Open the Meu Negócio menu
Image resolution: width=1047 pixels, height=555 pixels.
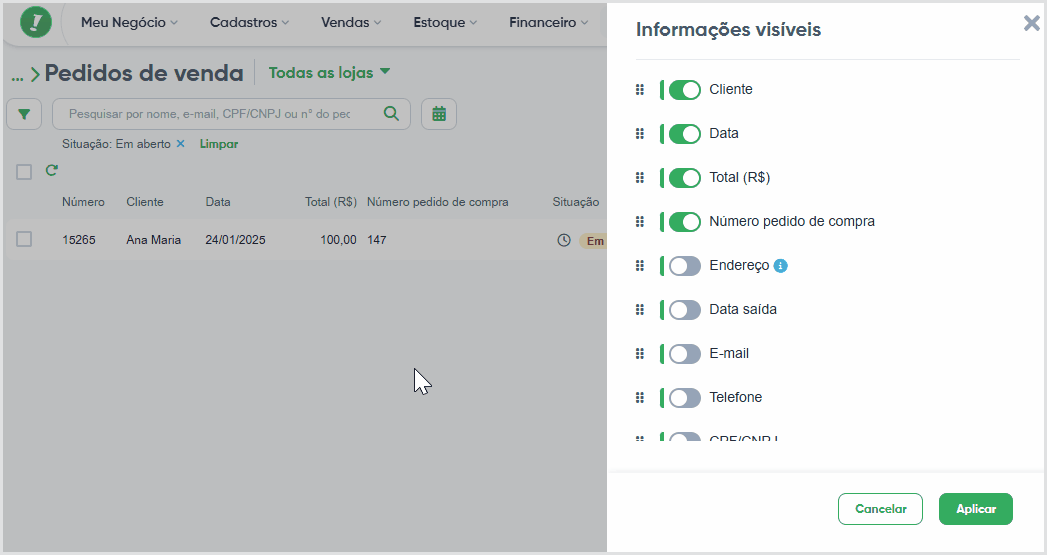[x=130, y=22]
